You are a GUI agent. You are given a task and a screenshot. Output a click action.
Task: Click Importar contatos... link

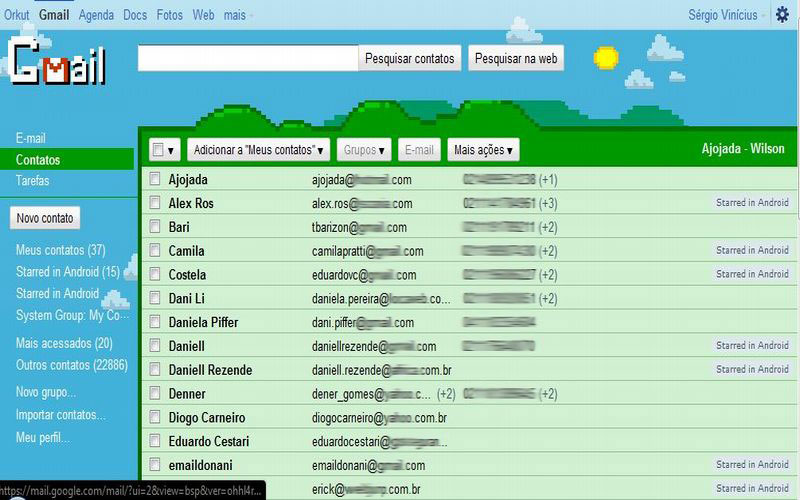61,415
